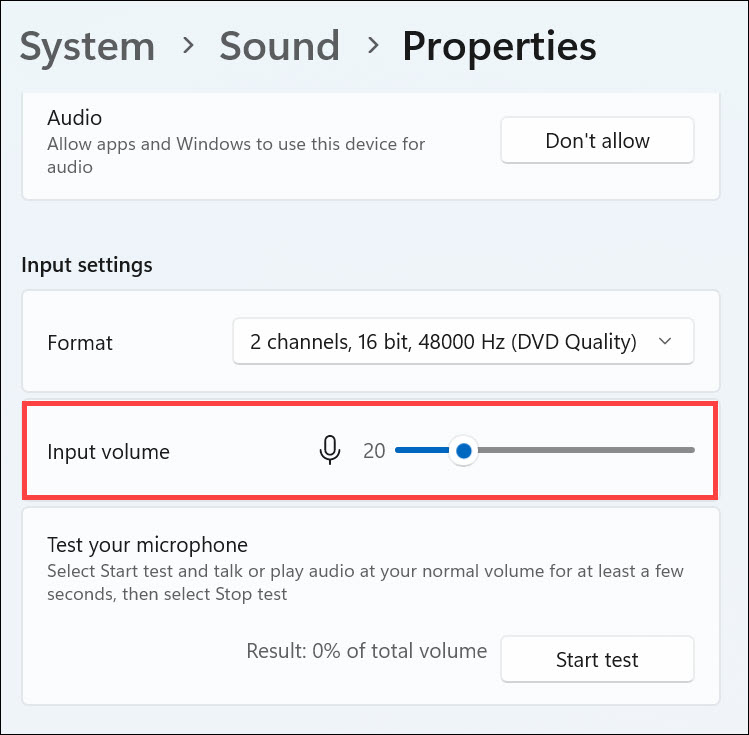
Task: Navigate to Sound in the breadcrumb
Action: click(x=279, y=46)
